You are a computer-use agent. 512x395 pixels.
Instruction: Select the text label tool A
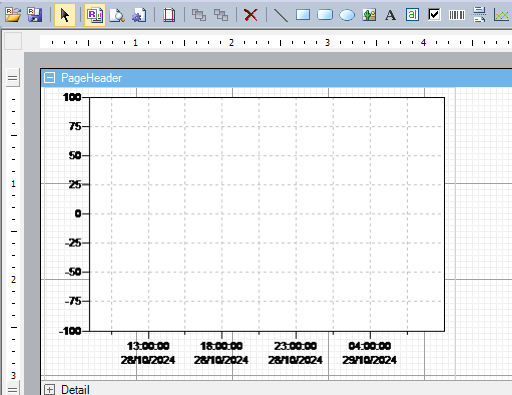(x=390, y=15)
